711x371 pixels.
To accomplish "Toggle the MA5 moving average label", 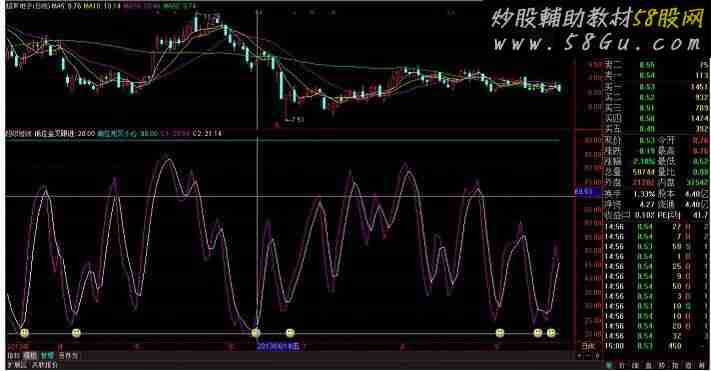I will [66, 7].
